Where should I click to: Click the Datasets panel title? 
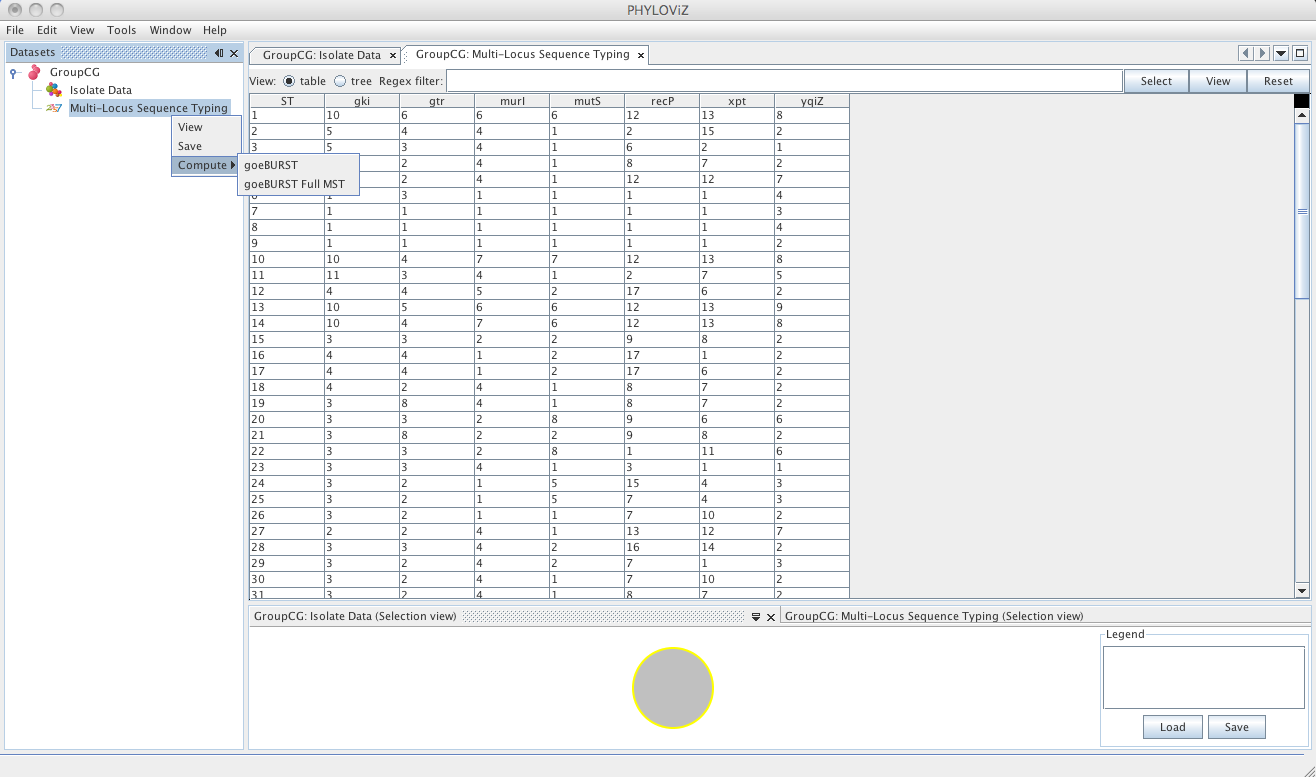[33, 53]
